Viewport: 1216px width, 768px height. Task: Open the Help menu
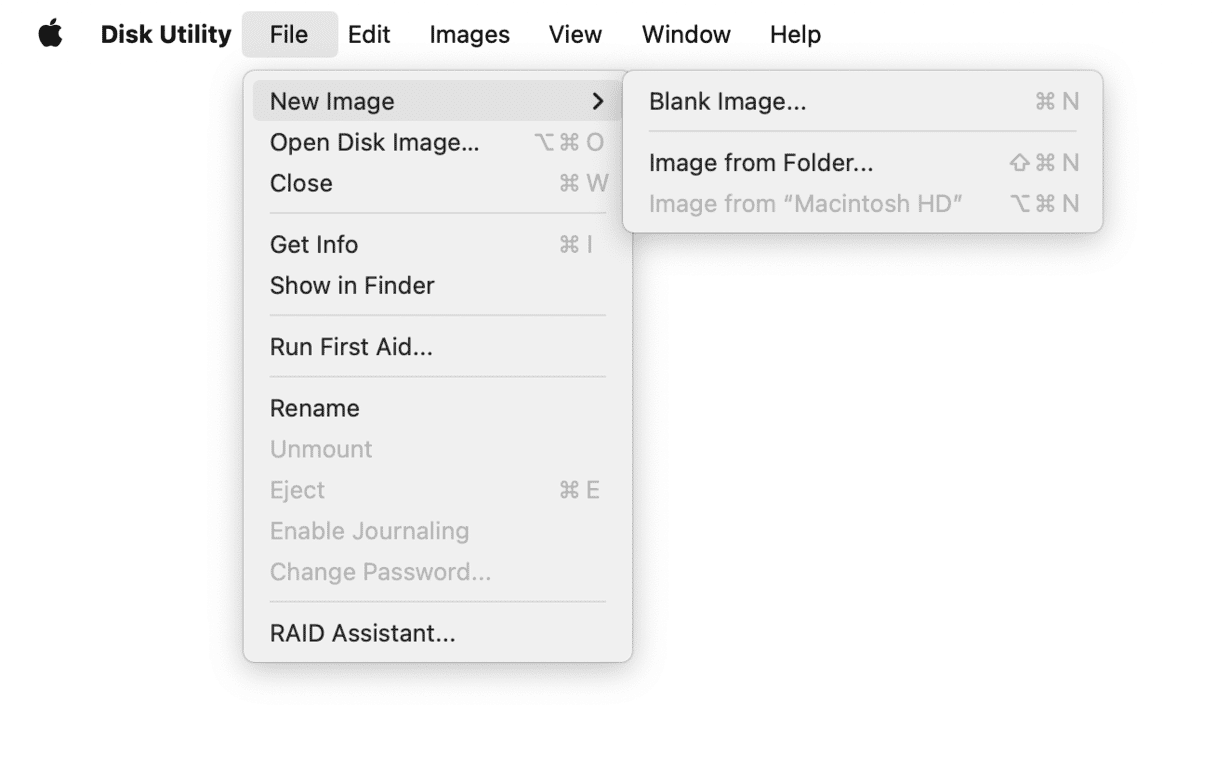[x=795, y=34]
